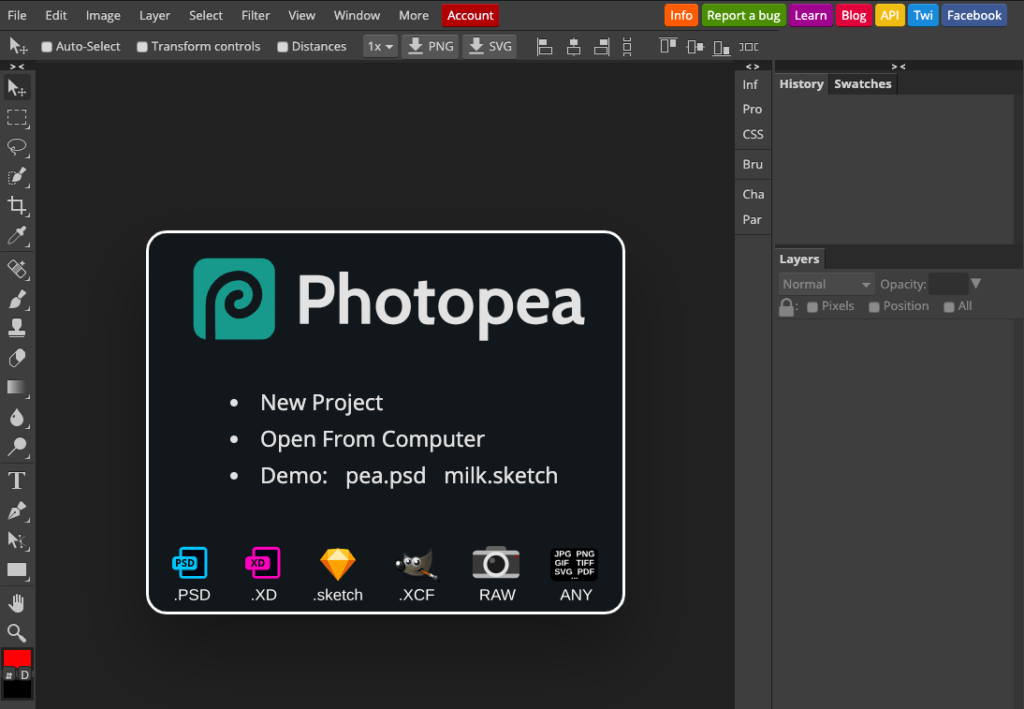Select the Rectangle Select tool
Viewport: 1024px width, 709px height.
(x=17, y=118)
